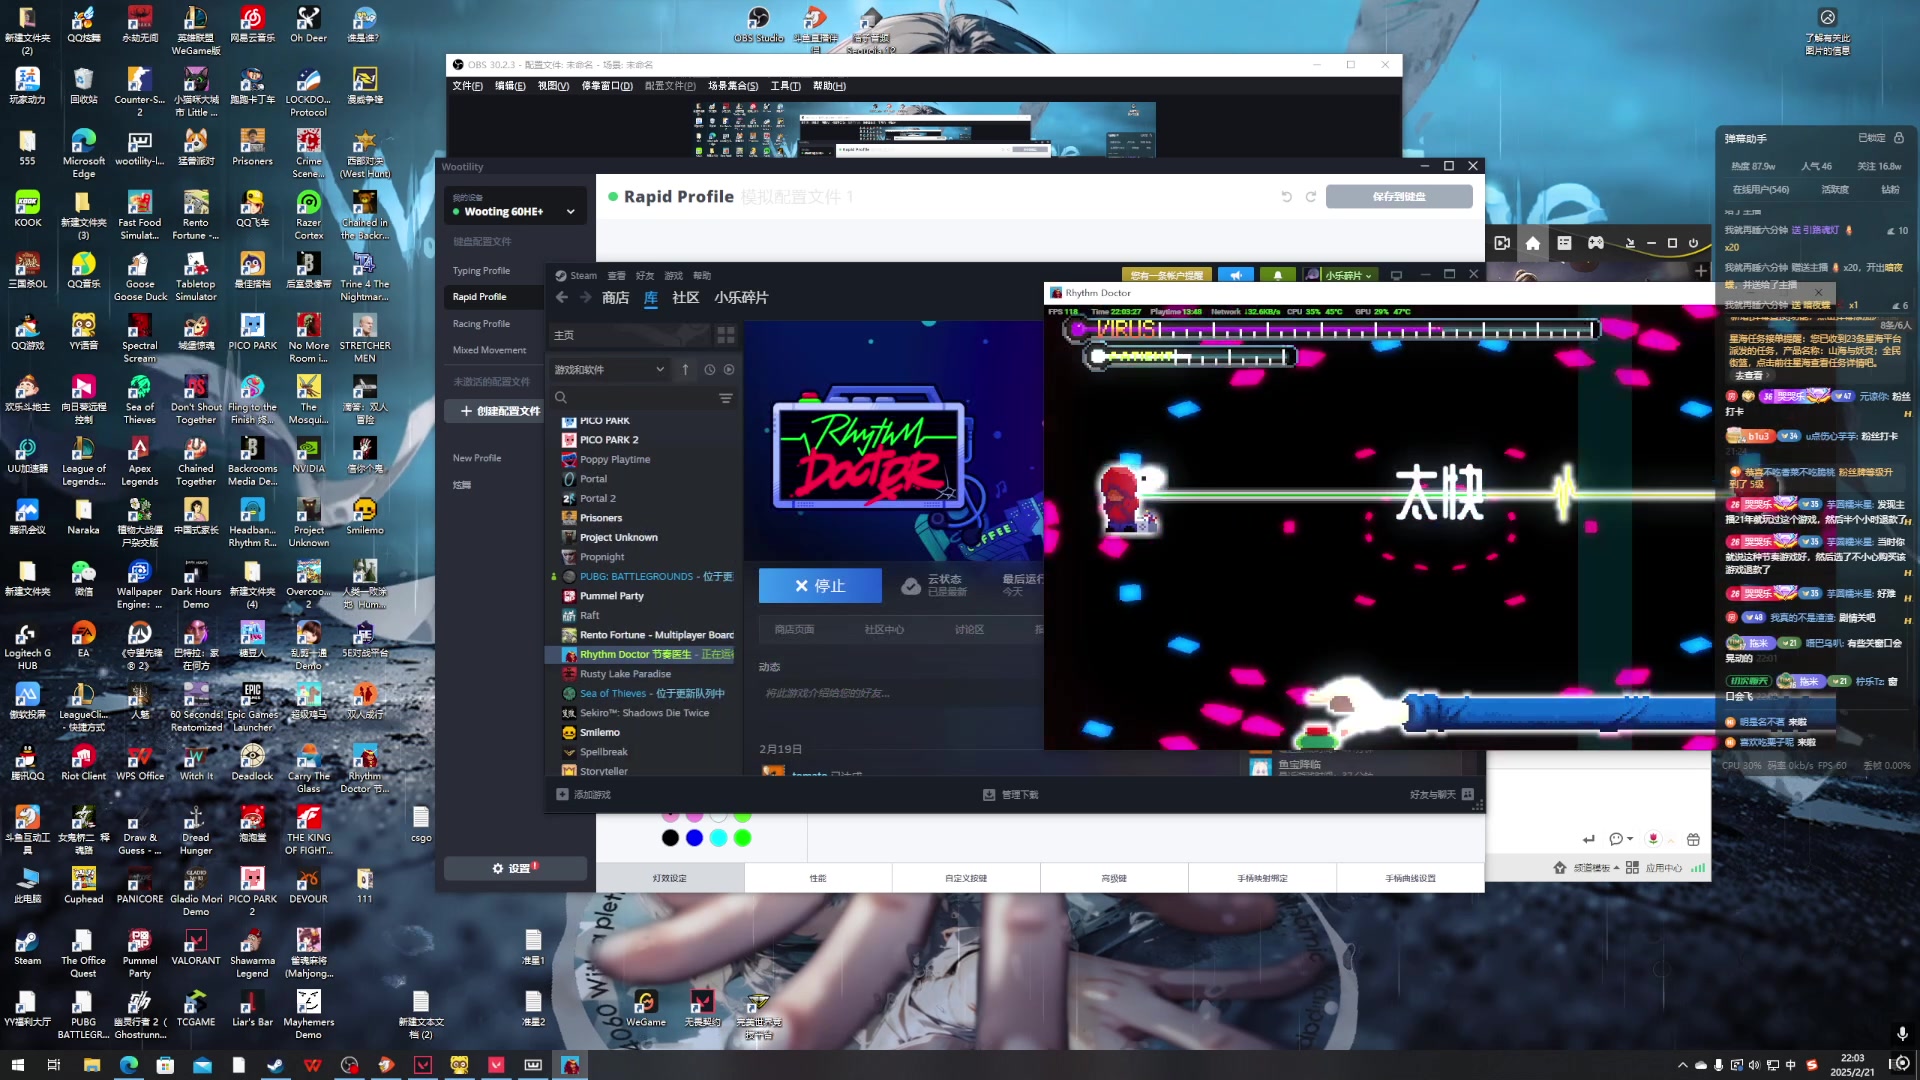1920x1080 pixels.
Task: Click gamepad icon in streaming toolbar
Action: coord(1596,243)
